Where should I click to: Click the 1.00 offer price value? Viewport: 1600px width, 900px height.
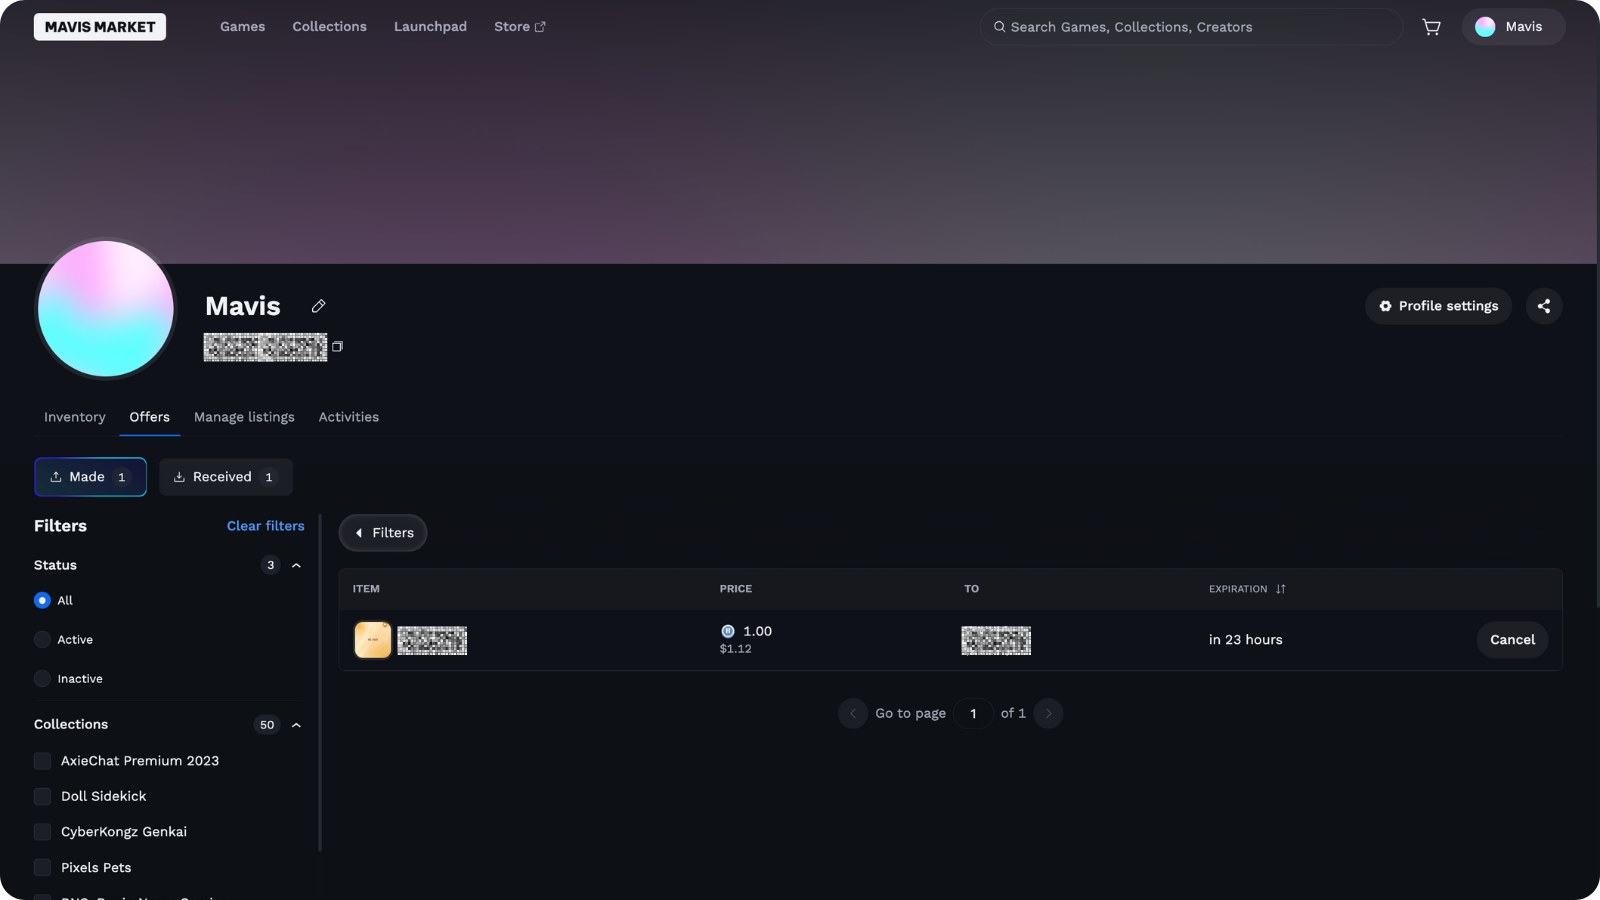coord(757,631)
